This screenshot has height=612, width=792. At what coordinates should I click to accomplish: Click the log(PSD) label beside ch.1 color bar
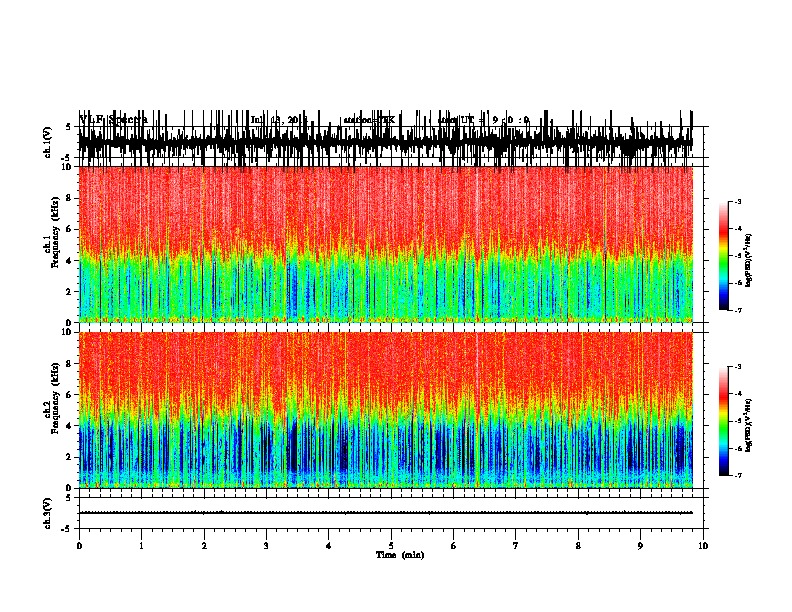click(749, 261)
